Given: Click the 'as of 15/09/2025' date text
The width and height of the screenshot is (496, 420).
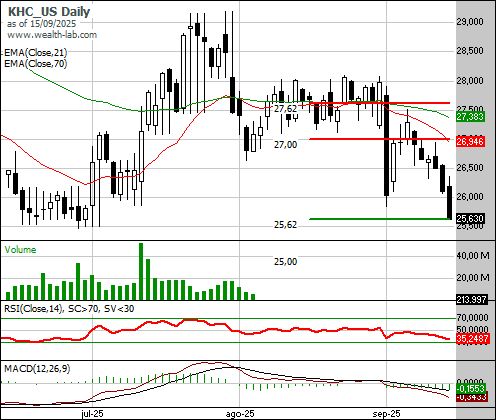Looking at the screenshot, I should [41, 24].
